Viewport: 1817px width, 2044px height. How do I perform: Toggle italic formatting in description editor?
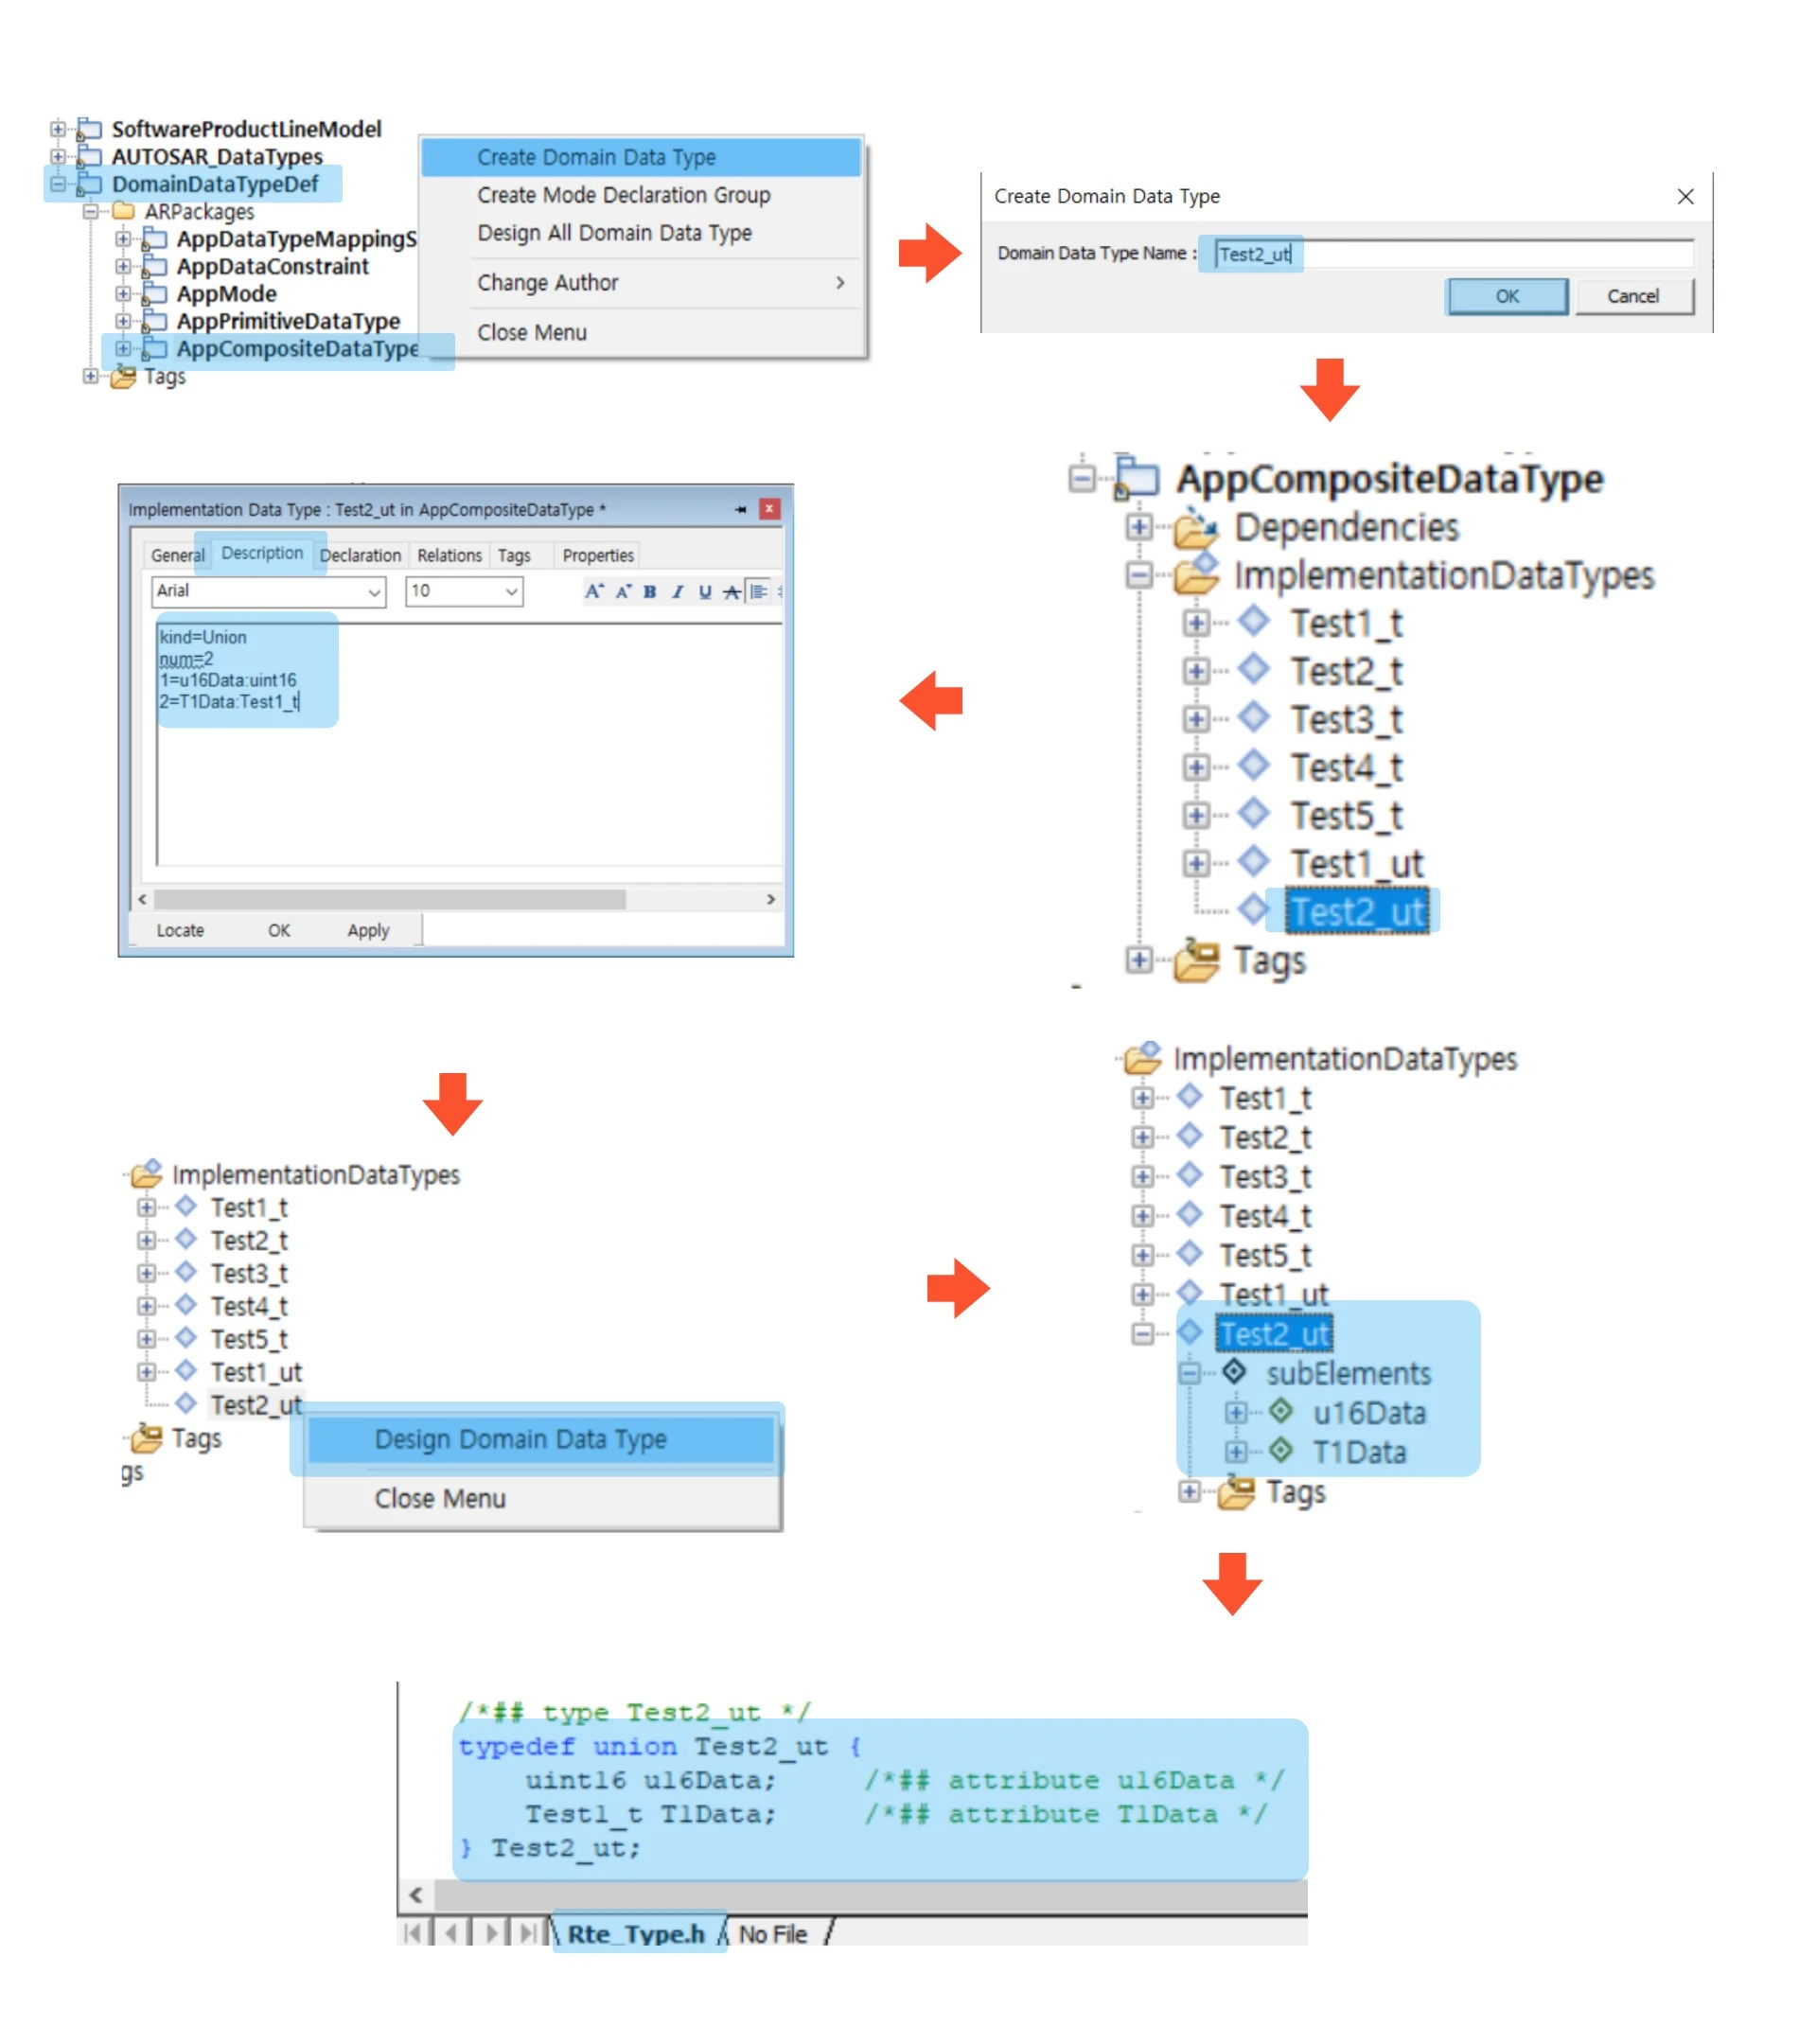pyautogui.click(x=678, y=591)
